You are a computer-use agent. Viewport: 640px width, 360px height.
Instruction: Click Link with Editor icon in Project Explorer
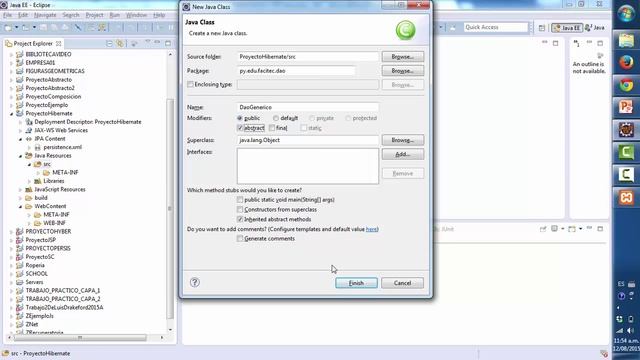pyautogui.click(x=120, y=43)
